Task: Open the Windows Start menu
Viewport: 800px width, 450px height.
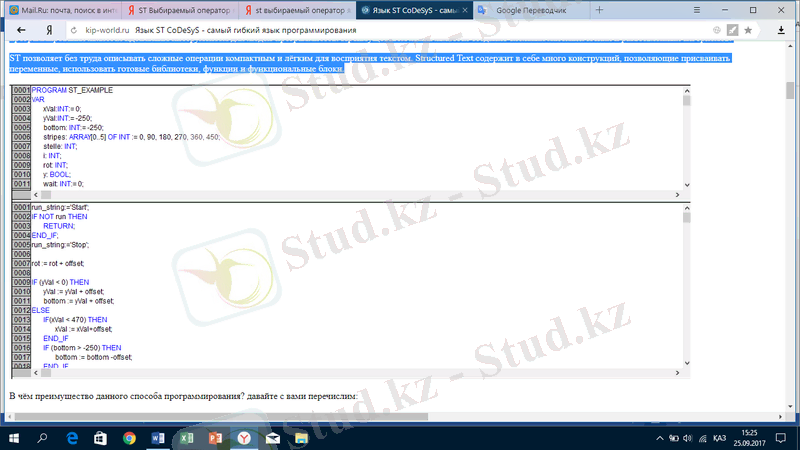Action: 14,438
